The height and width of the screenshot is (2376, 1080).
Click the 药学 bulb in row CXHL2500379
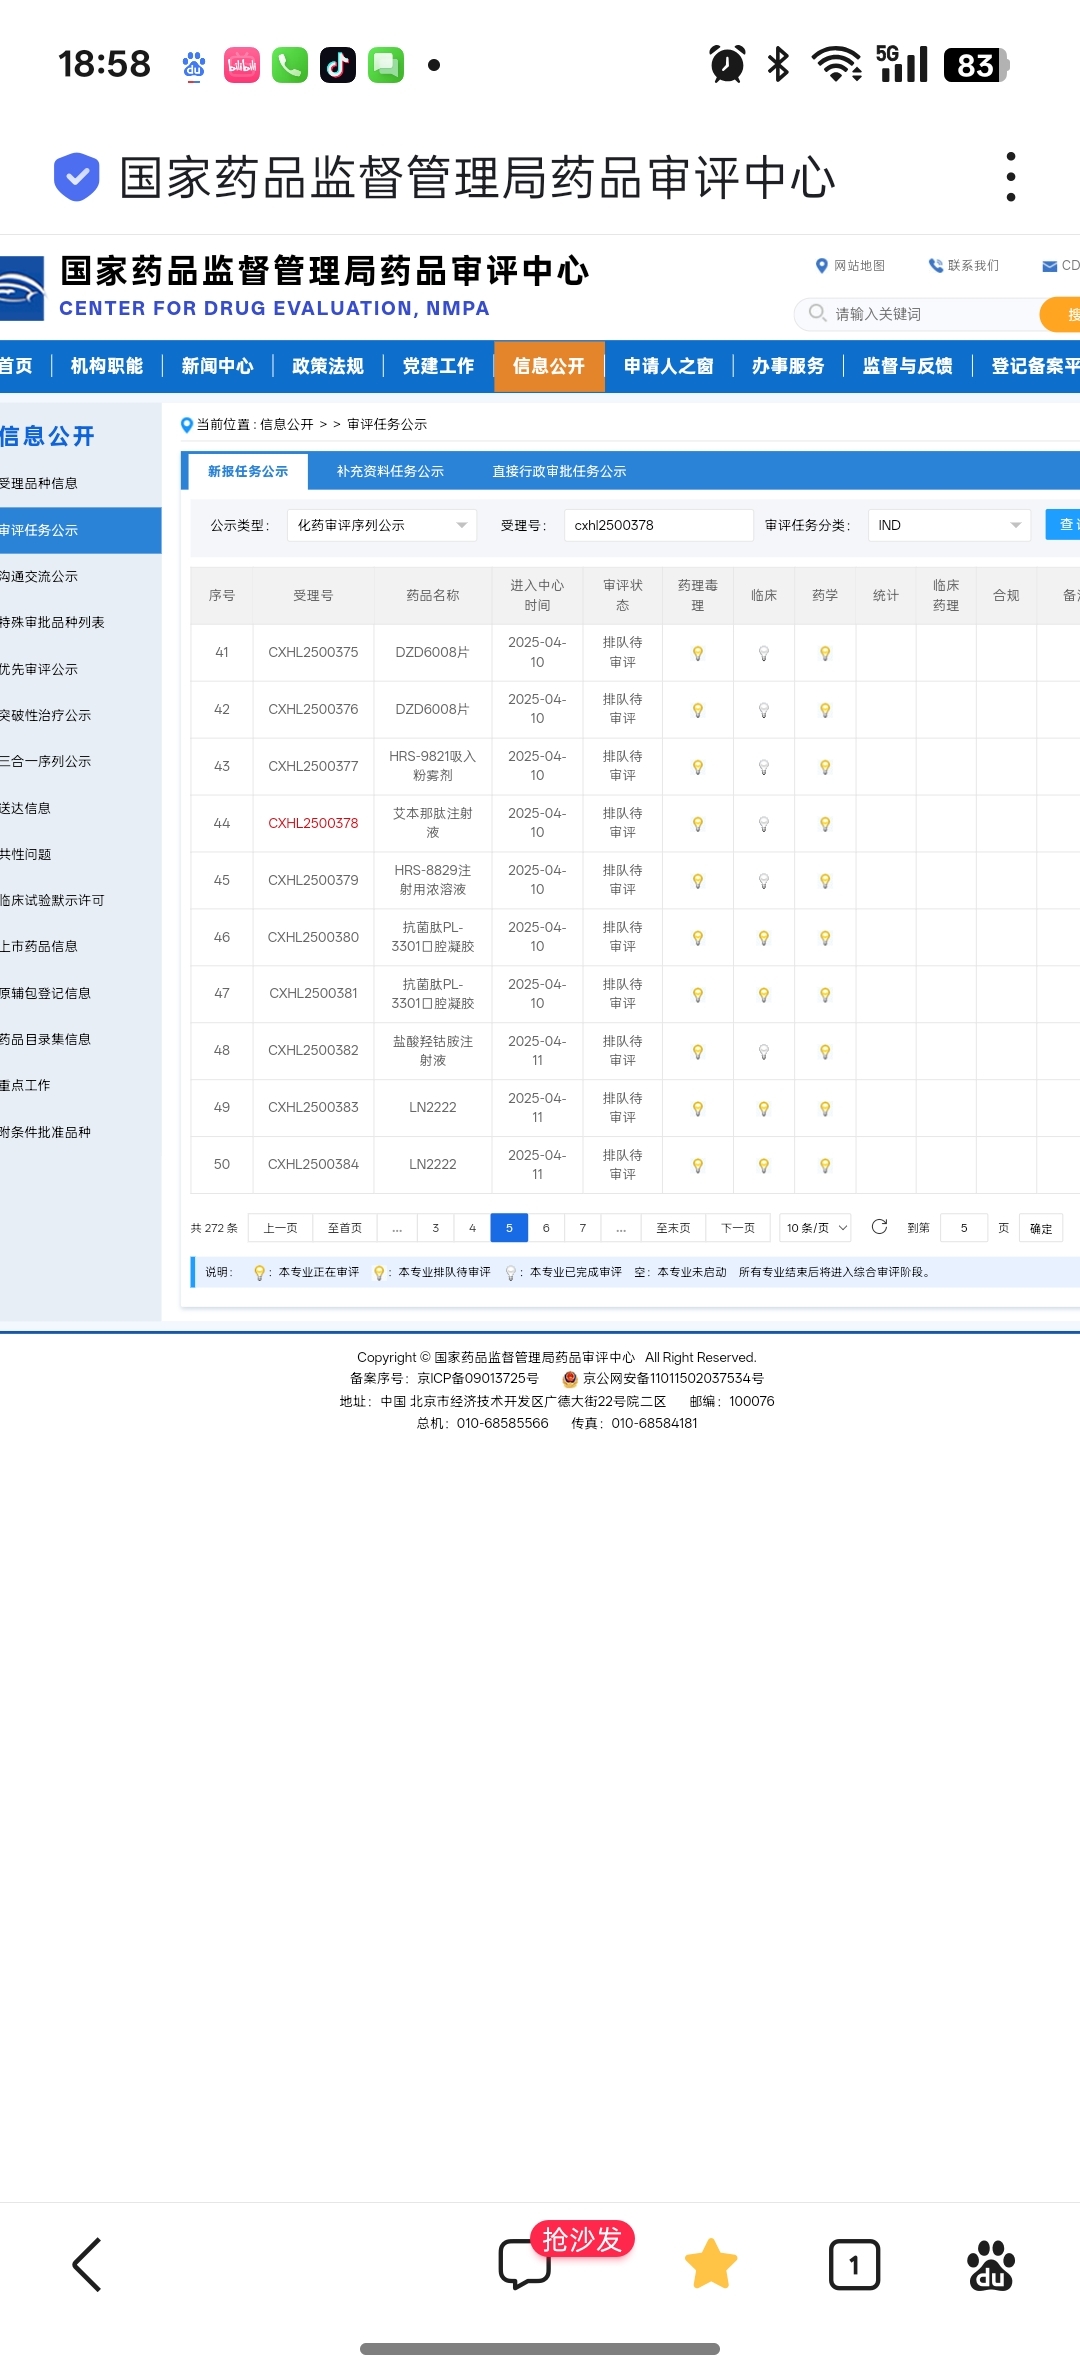[825, 881]
